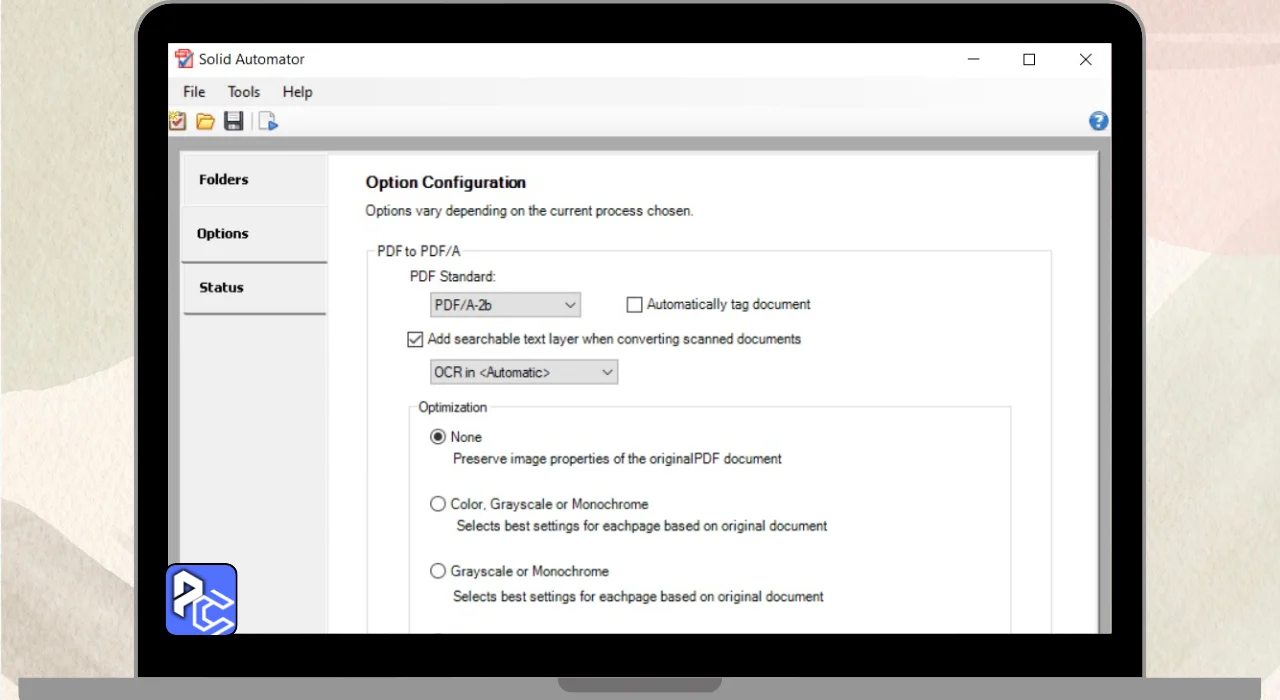This screenshot has width=1280, height=700.
Task: Switch to the Status tab
Action: pyautogui.click(x=221, y=288)
